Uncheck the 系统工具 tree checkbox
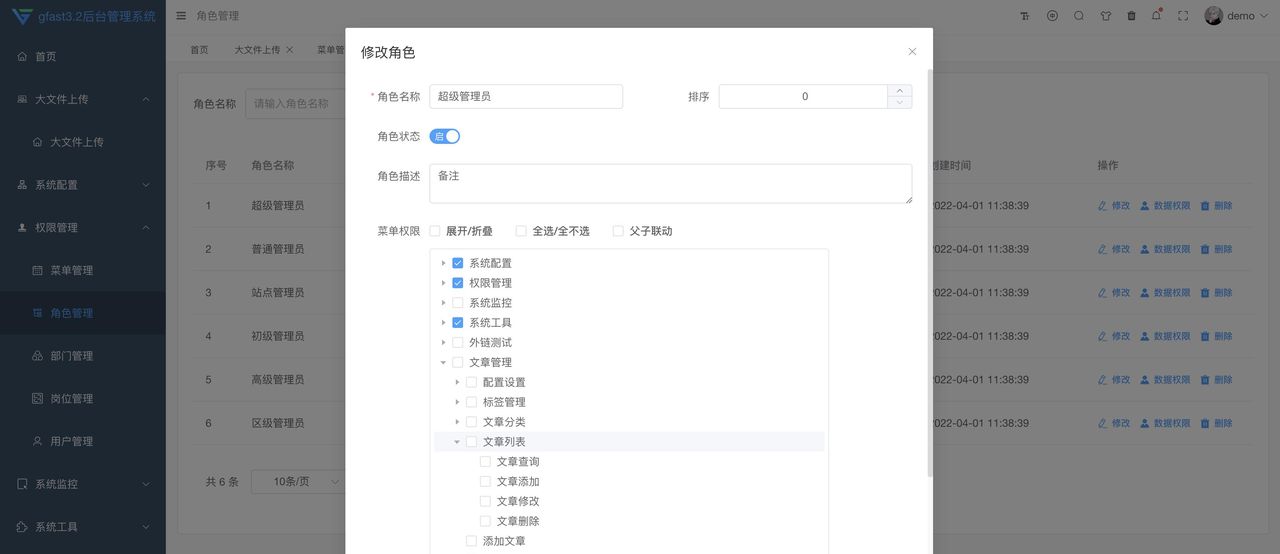The image size is (1280, 554). pos(458,323)
